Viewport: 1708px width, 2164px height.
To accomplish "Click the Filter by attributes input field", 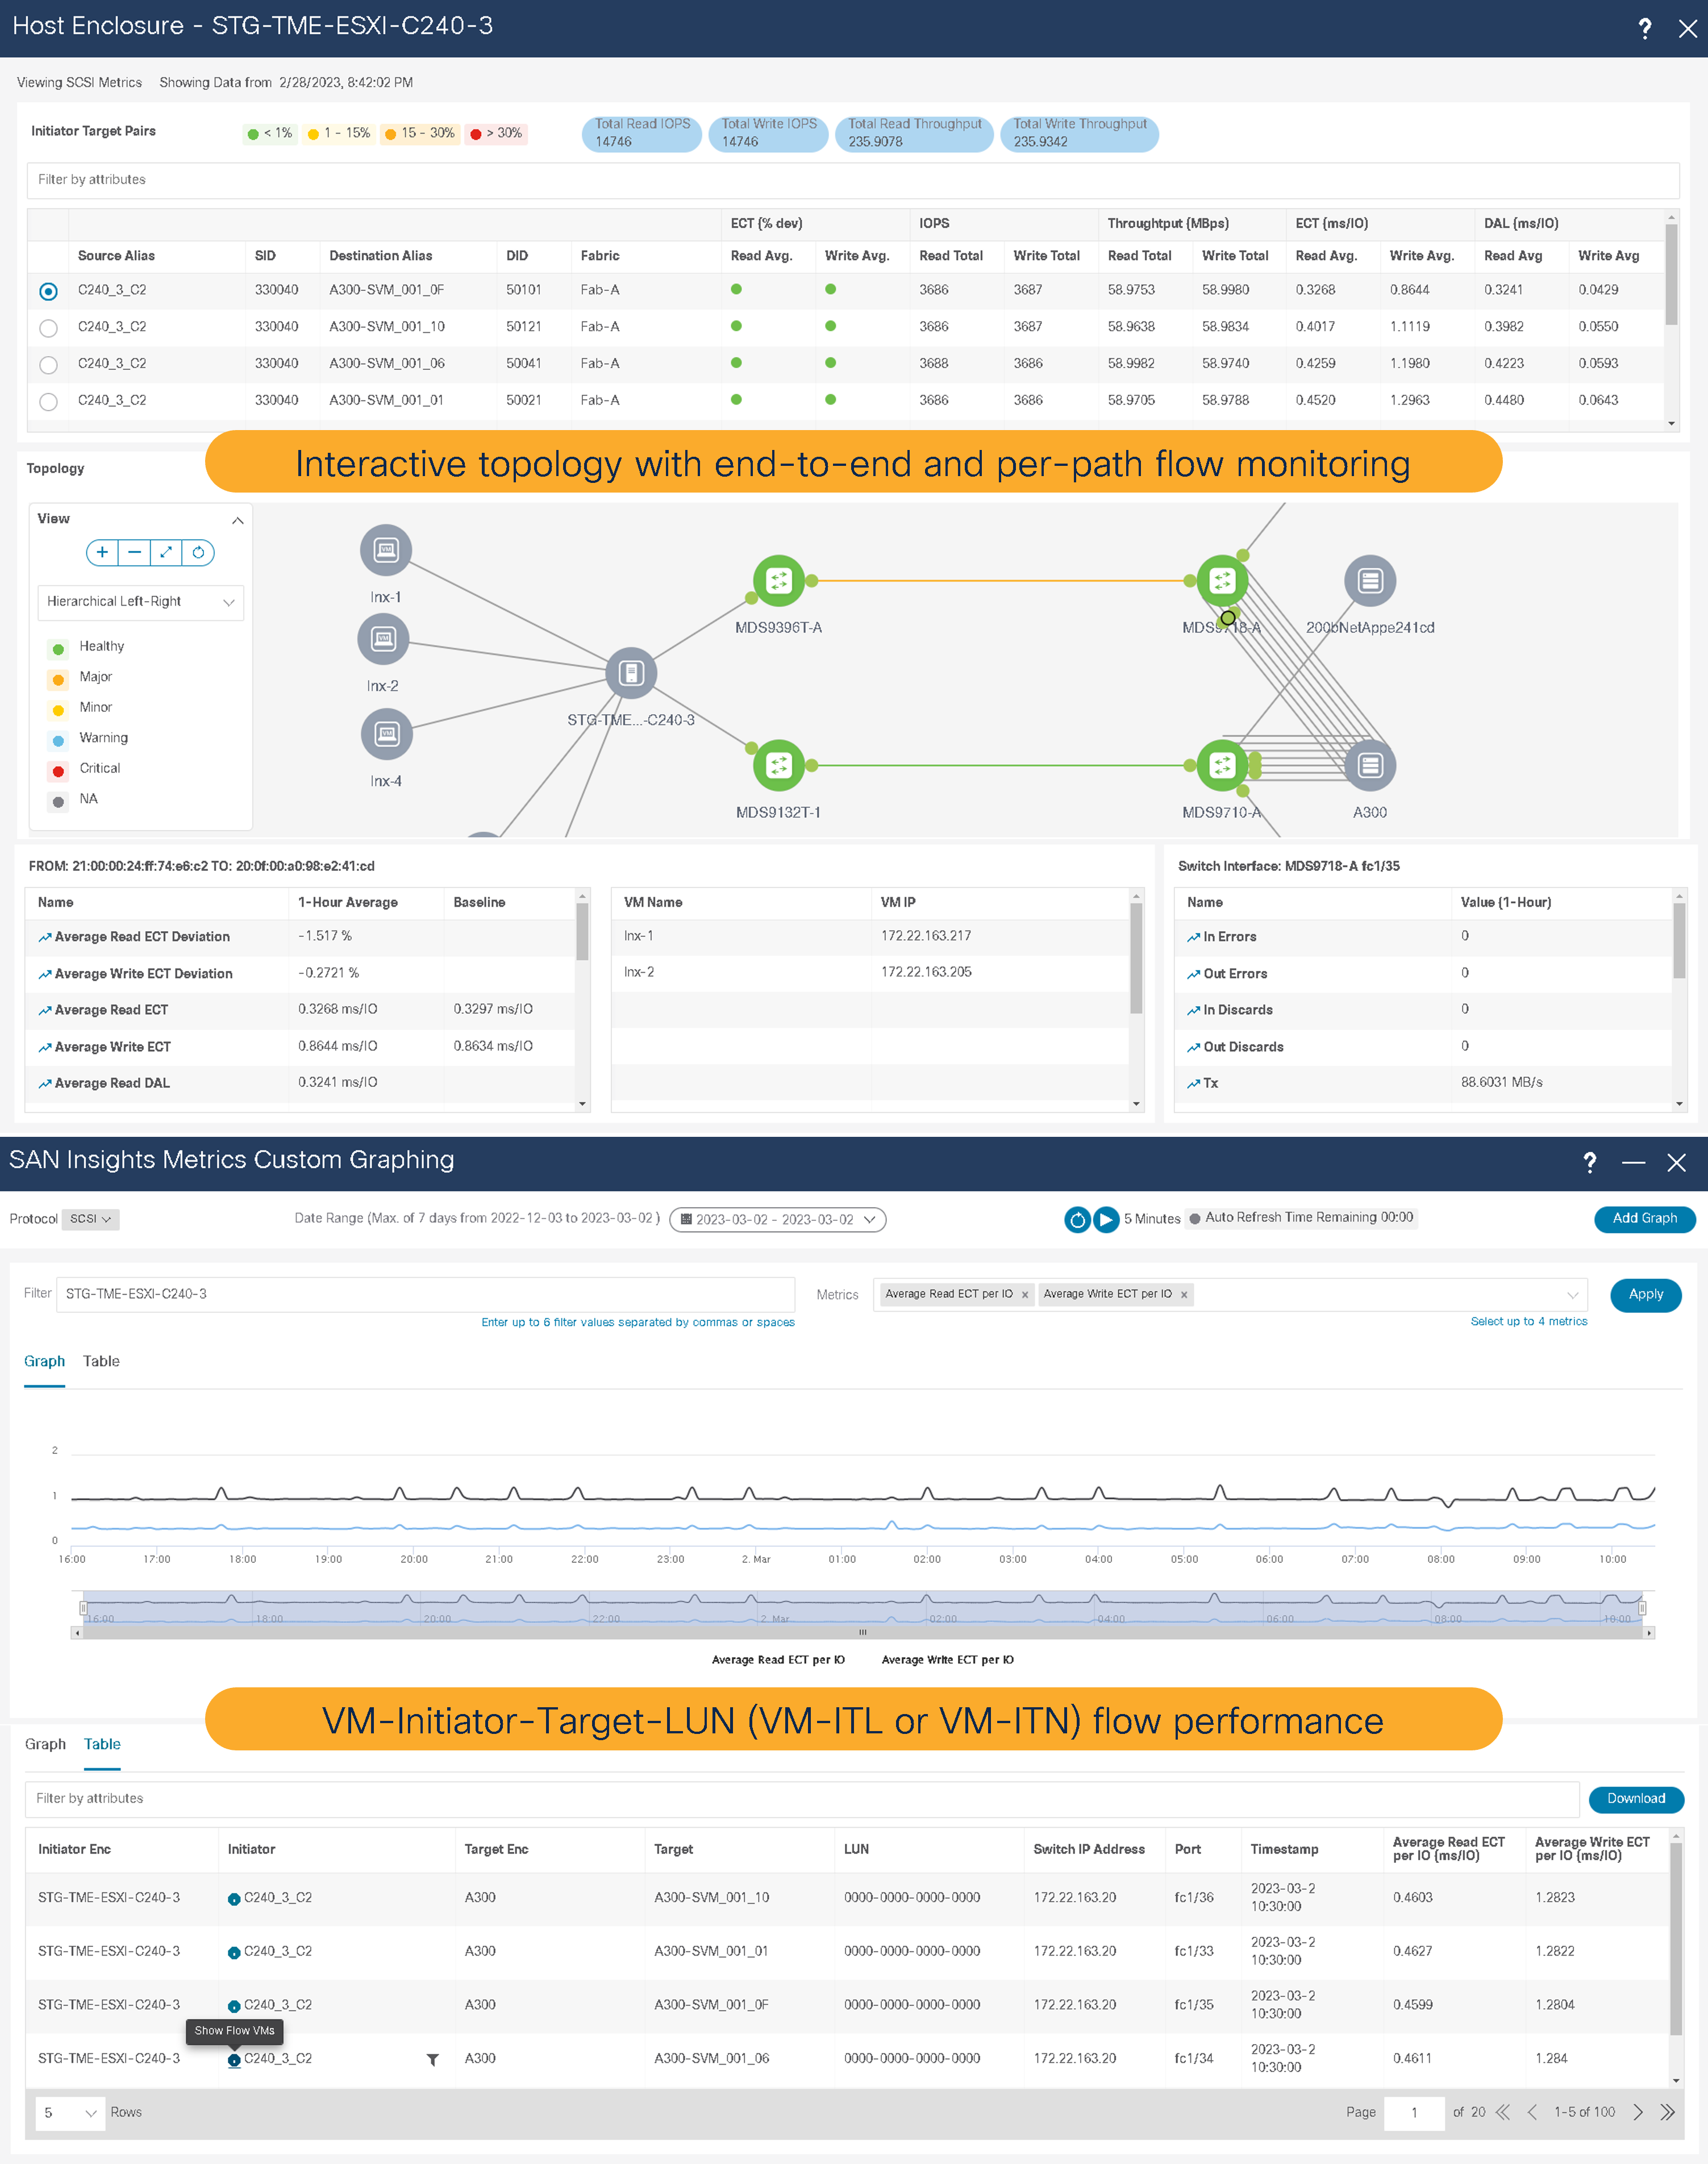I will point(850,180).
